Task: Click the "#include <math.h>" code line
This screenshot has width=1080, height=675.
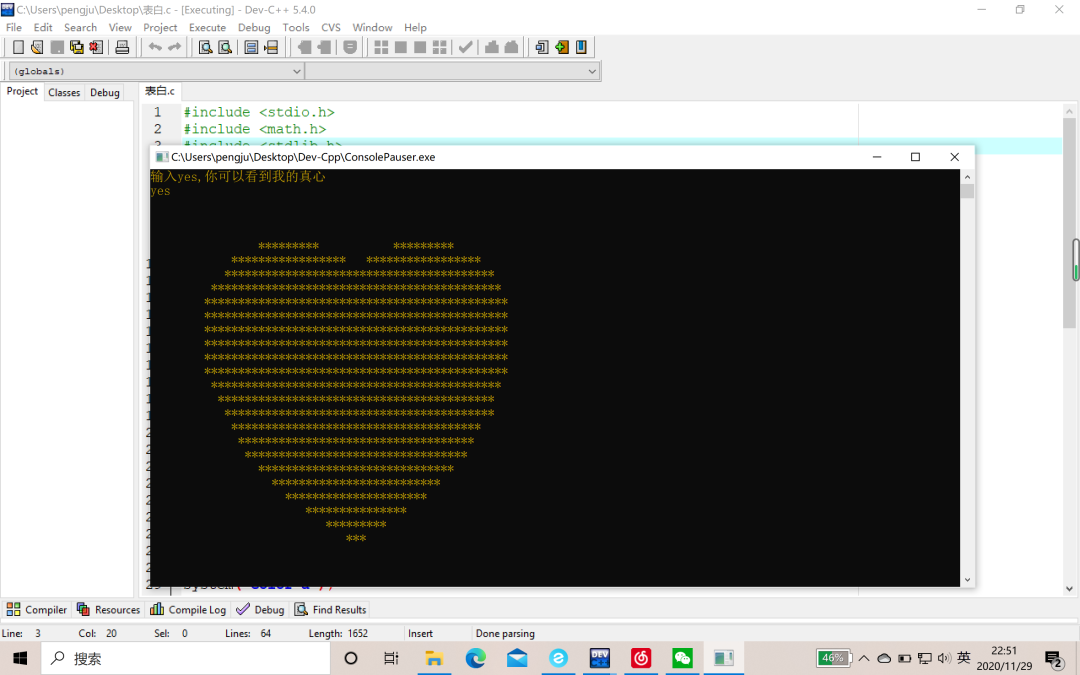Action: click(x=255, y=129)
